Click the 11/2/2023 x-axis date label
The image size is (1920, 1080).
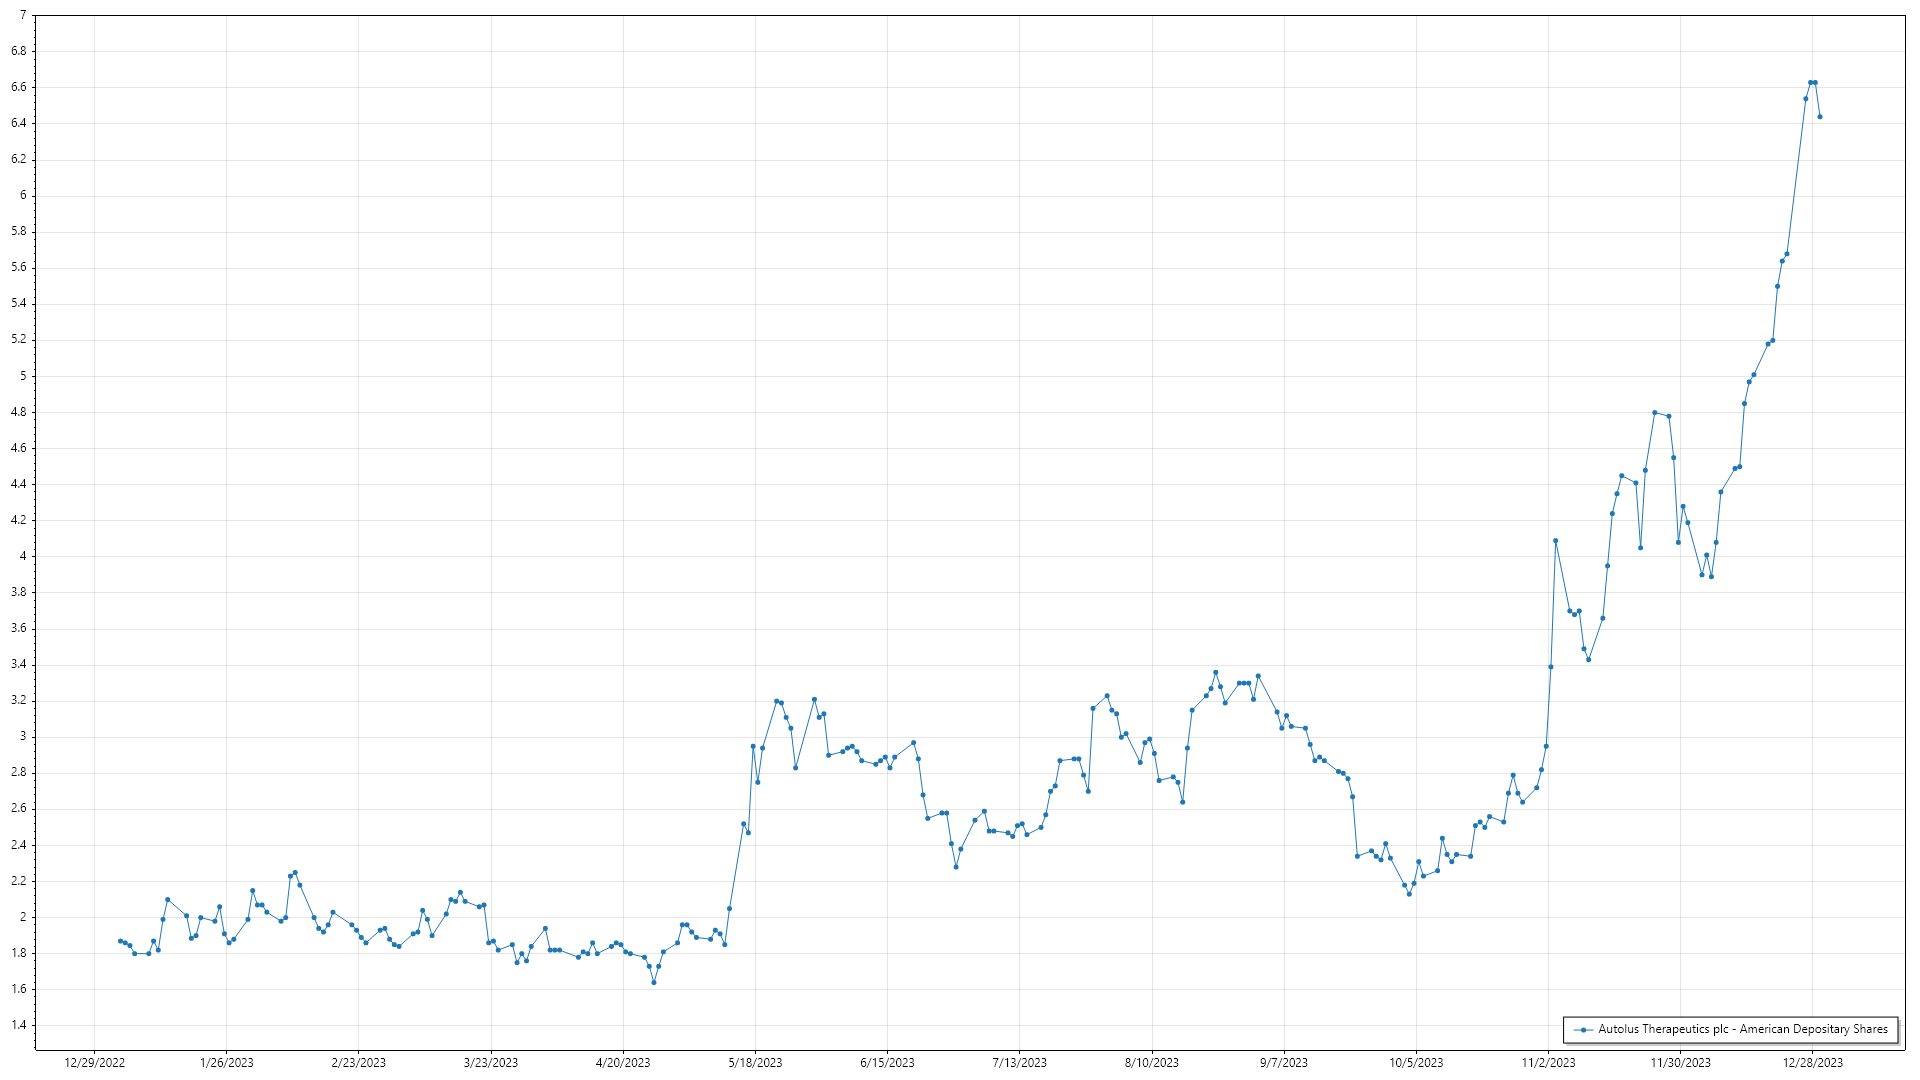tap(1548, 1063)
